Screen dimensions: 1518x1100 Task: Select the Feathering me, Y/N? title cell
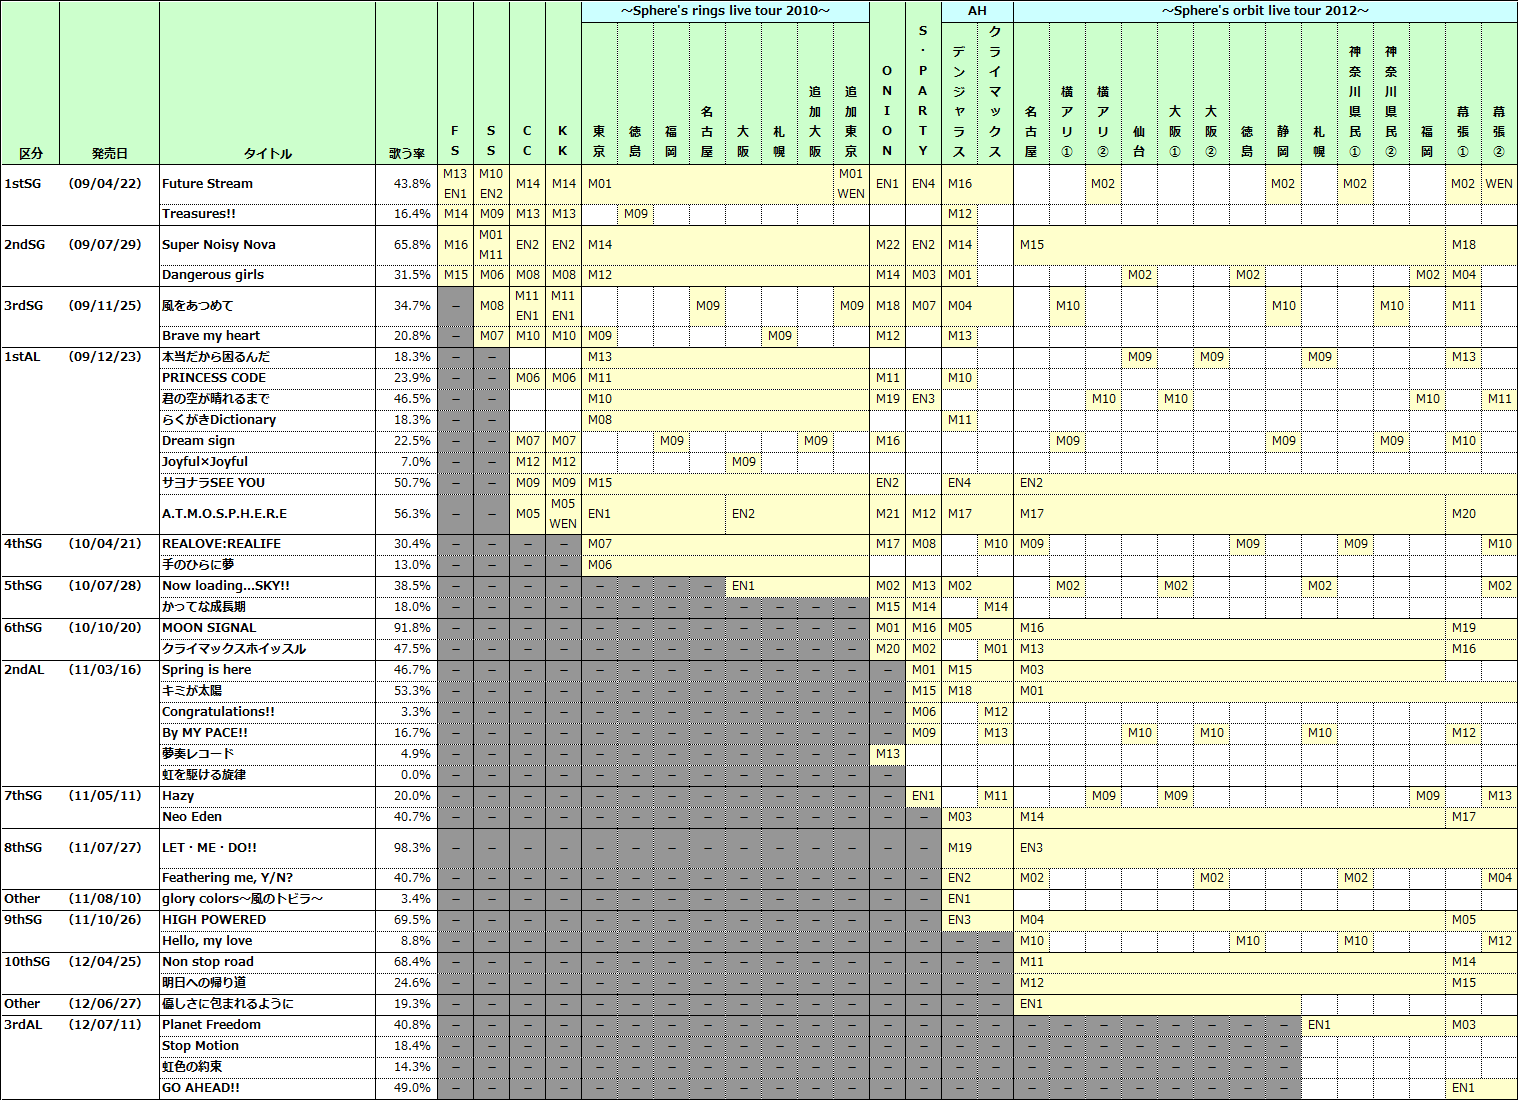pyautogui.click(x=268, y=878)
